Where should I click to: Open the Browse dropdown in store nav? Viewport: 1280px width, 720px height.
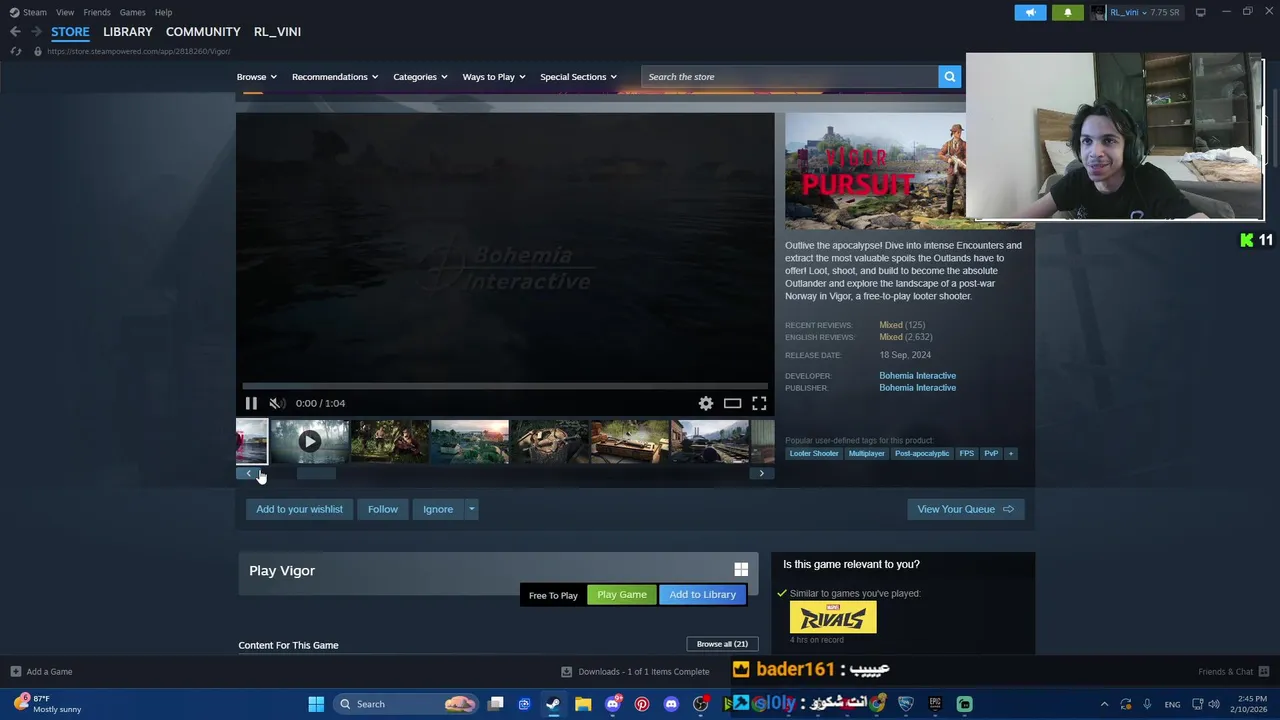coord(257,77)
